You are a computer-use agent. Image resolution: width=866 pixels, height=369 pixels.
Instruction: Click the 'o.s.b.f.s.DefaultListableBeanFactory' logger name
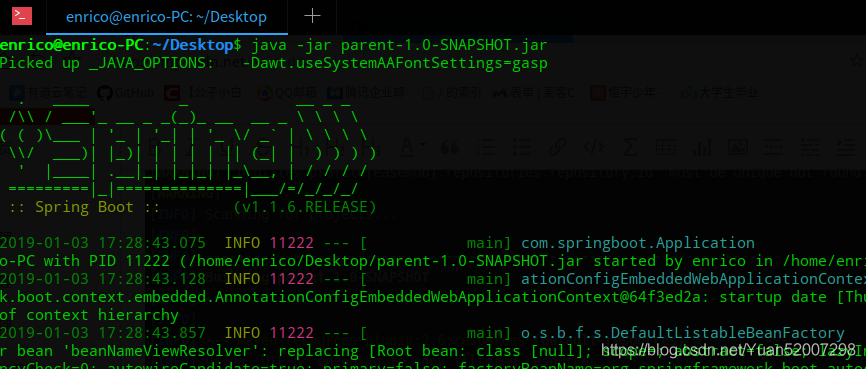(x=683, y=333)
